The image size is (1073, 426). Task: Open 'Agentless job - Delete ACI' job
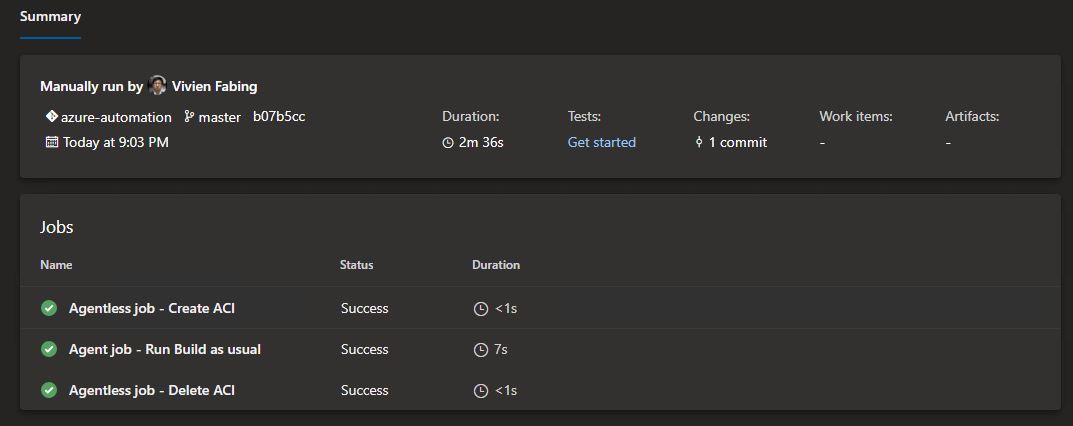click(x=152, y=390)
